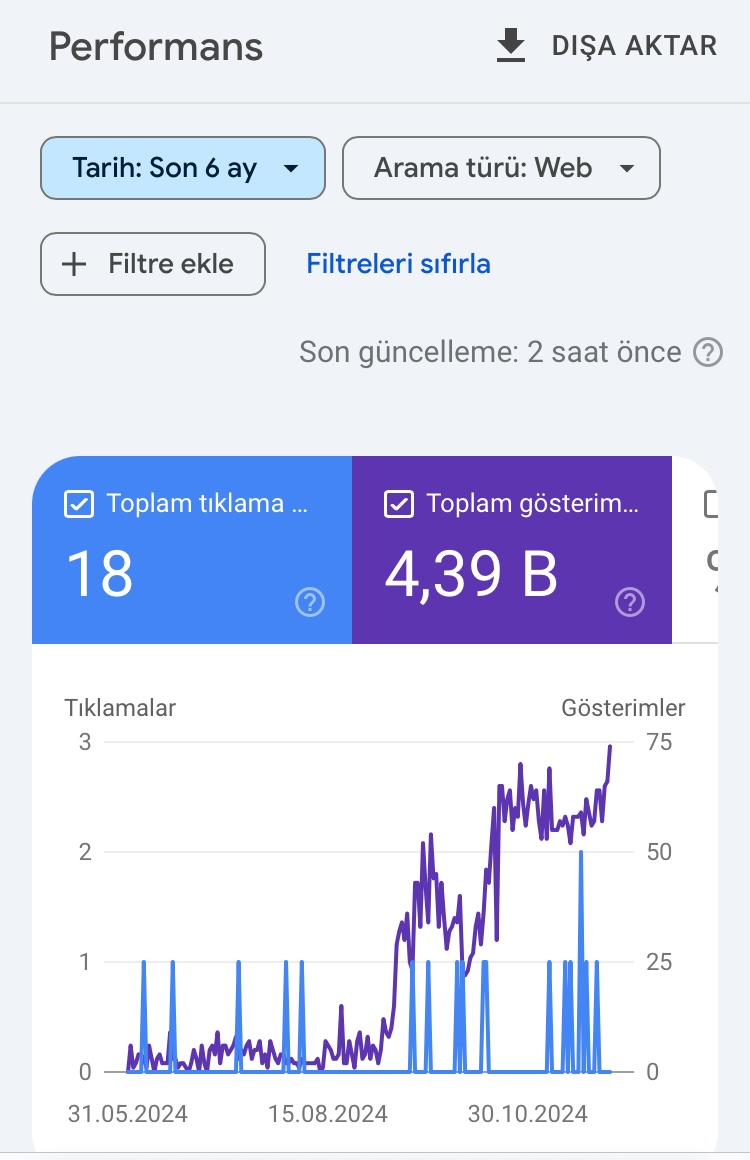Click the purple impressions peak at chart end
Viewport: 750px width, 1160px height.
coord(610,747)
